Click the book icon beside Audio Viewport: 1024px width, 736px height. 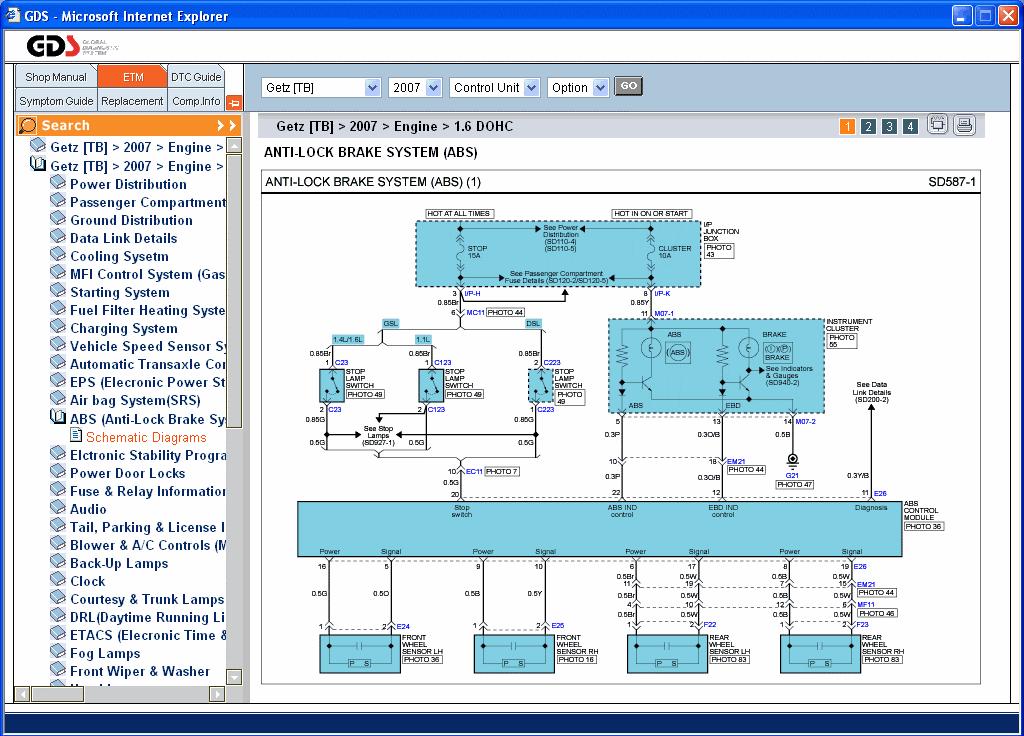(58, 507)
